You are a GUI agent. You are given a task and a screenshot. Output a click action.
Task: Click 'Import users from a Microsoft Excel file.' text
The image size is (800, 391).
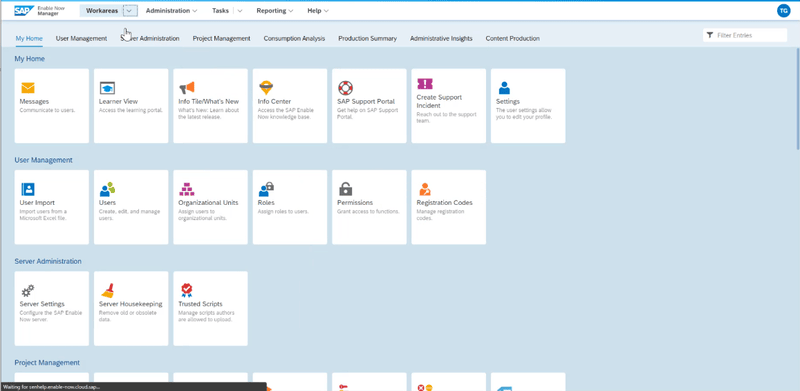click(x=43, y=215)
